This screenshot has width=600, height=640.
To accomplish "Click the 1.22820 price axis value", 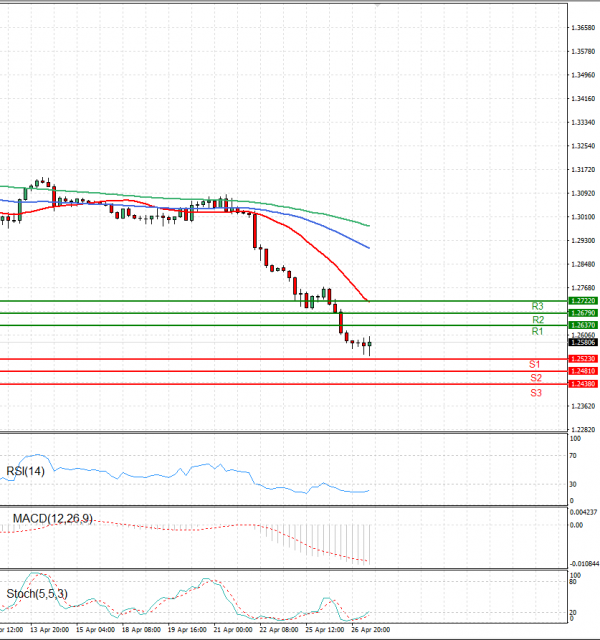I will click(x=583, y=430).
